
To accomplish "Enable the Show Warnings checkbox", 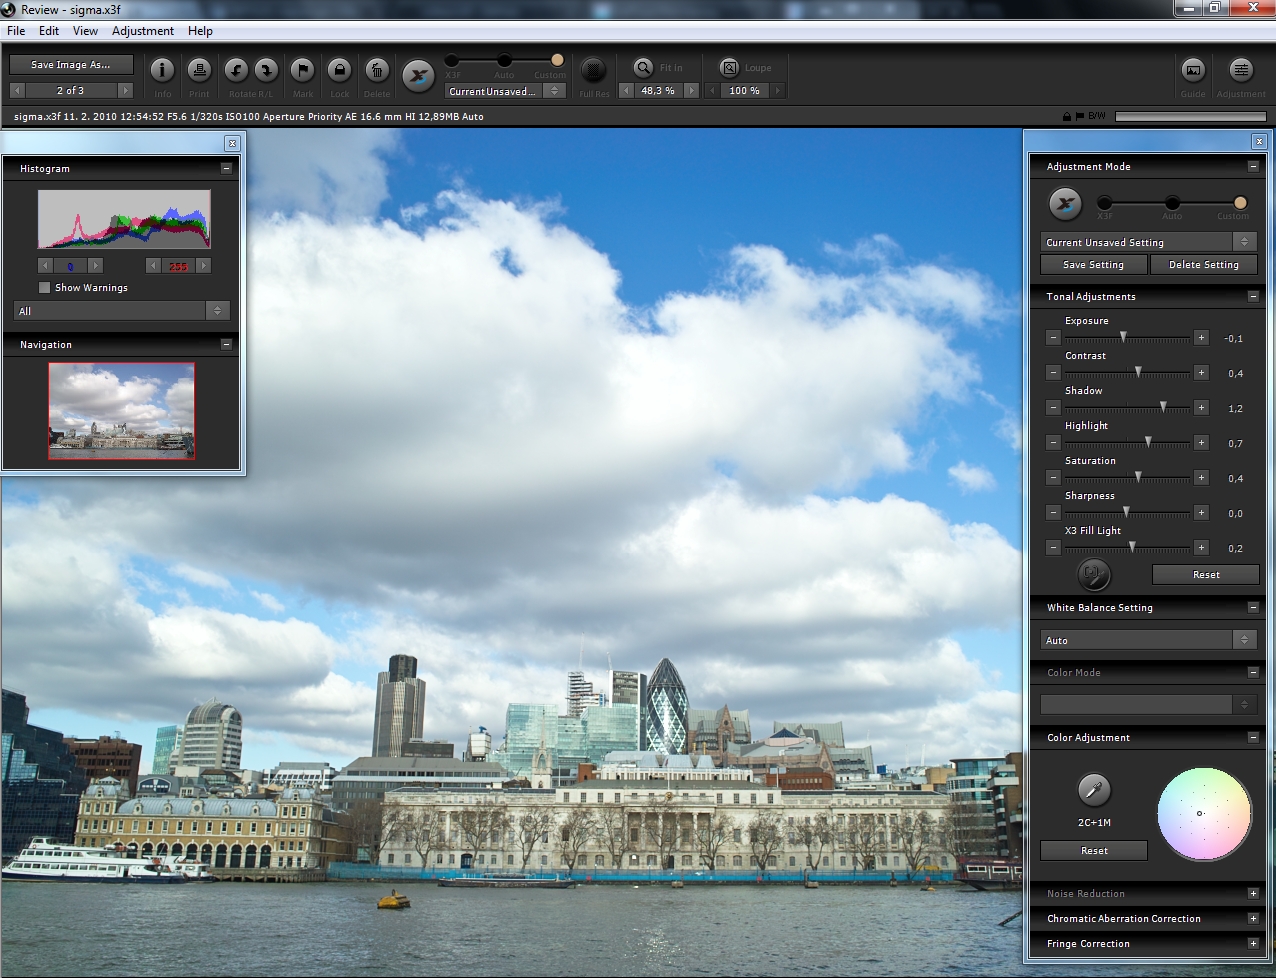I will coord(44,288).
